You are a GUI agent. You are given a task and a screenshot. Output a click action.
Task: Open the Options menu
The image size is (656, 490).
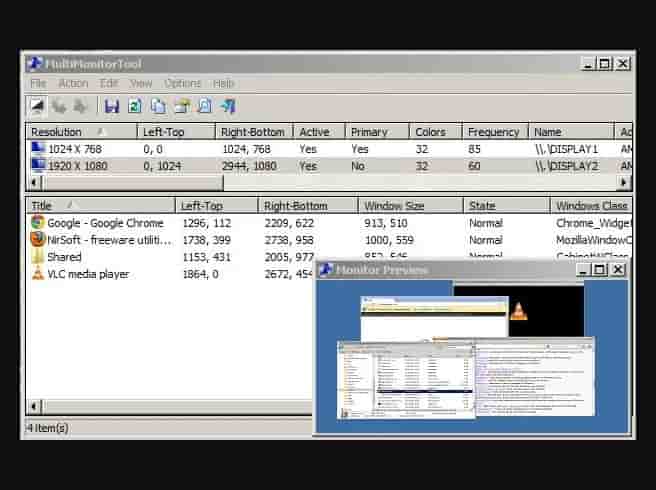pyautogui.click(x=182, y=83)
